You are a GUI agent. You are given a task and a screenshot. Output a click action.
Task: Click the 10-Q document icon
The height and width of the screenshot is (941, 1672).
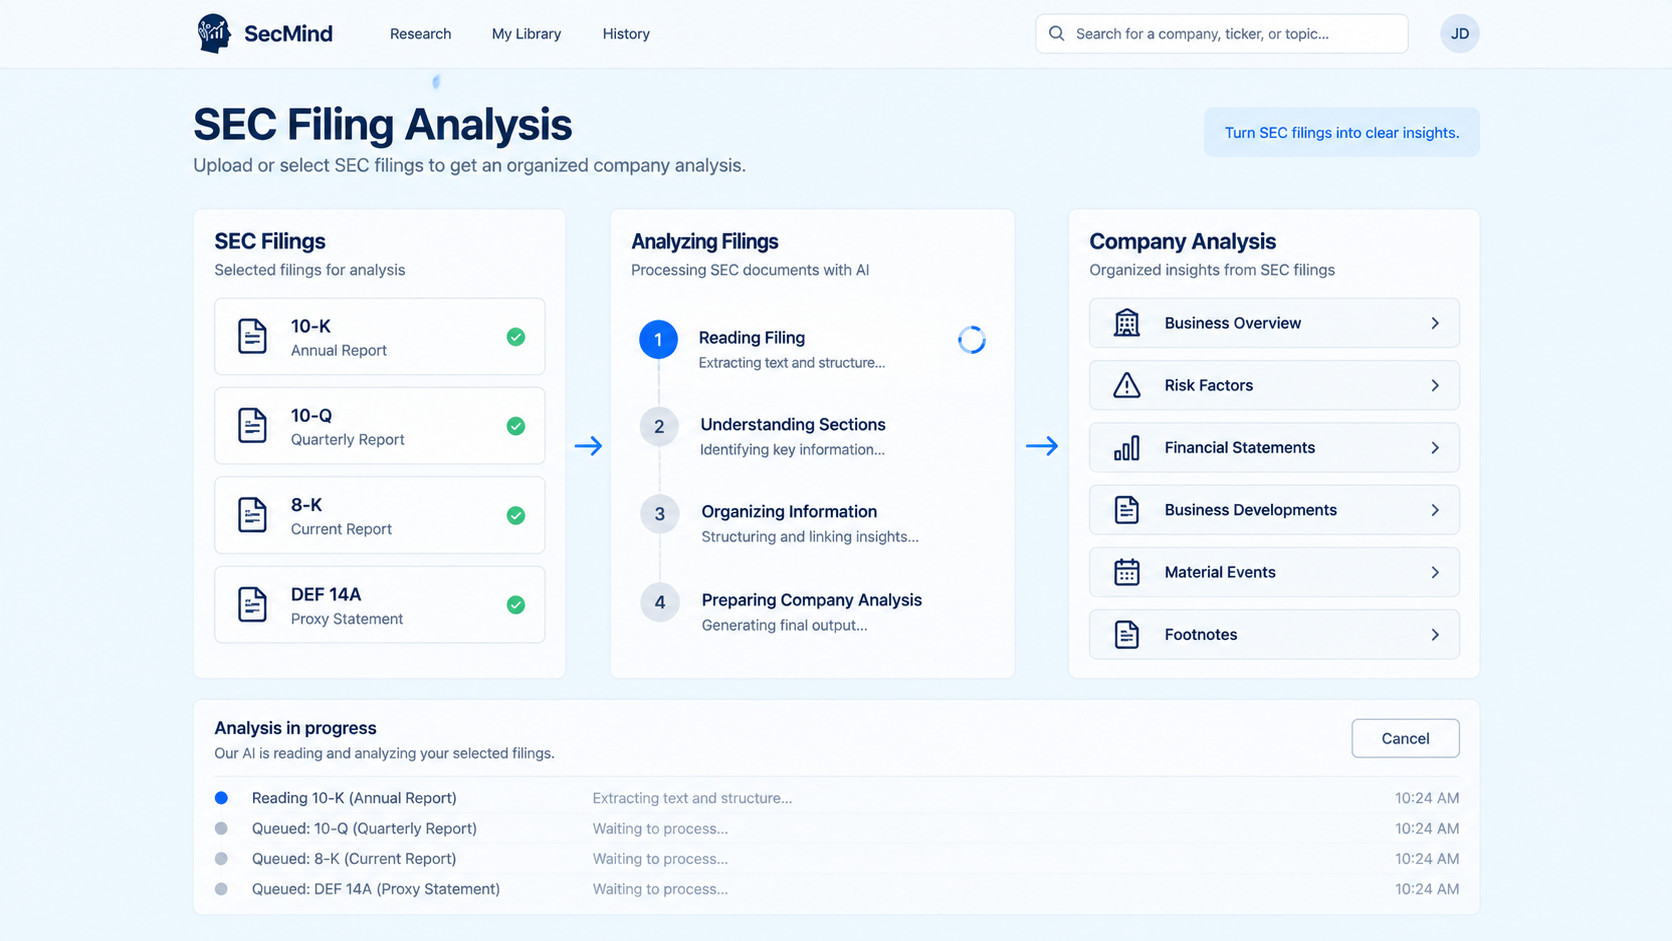[x=252, y=426]
